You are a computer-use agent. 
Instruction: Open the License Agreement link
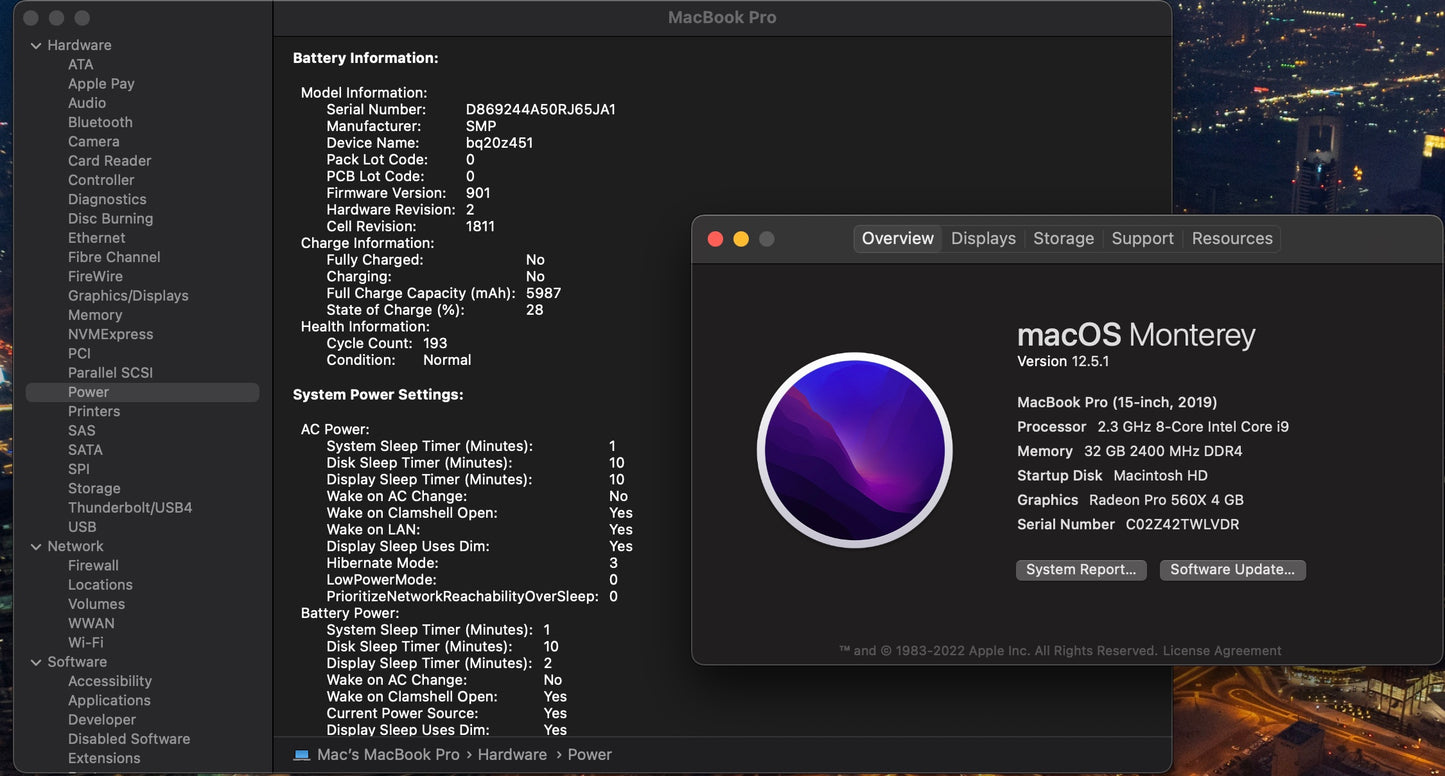point(1222,651)
